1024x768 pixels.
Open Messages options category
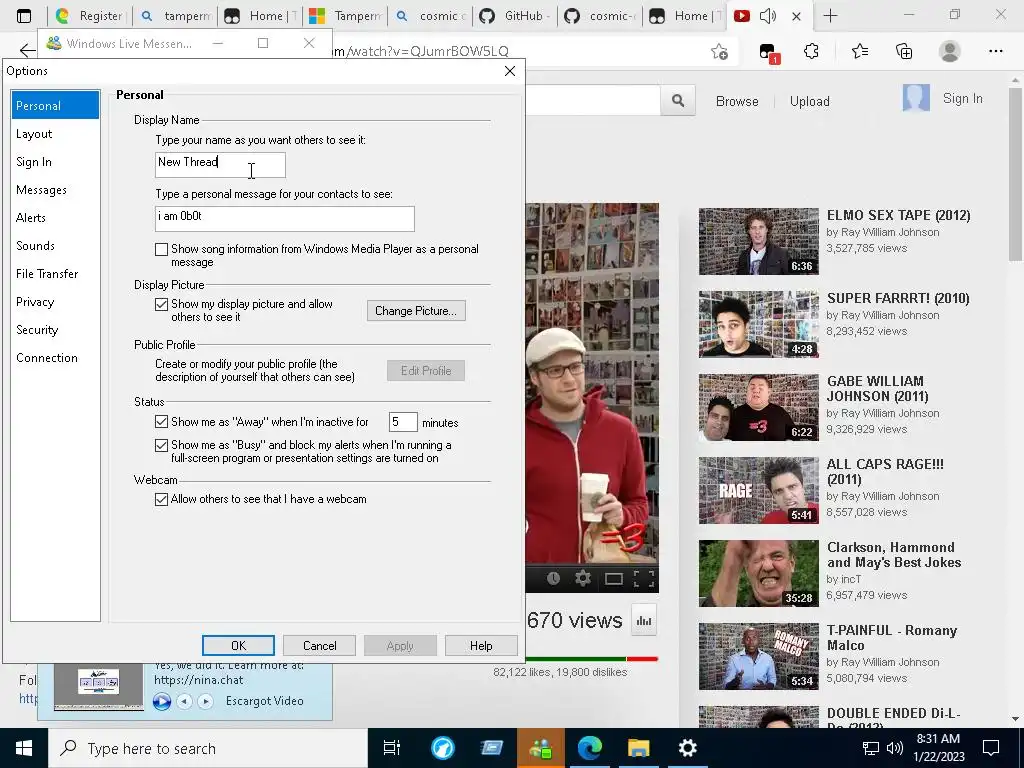(41, 190)
